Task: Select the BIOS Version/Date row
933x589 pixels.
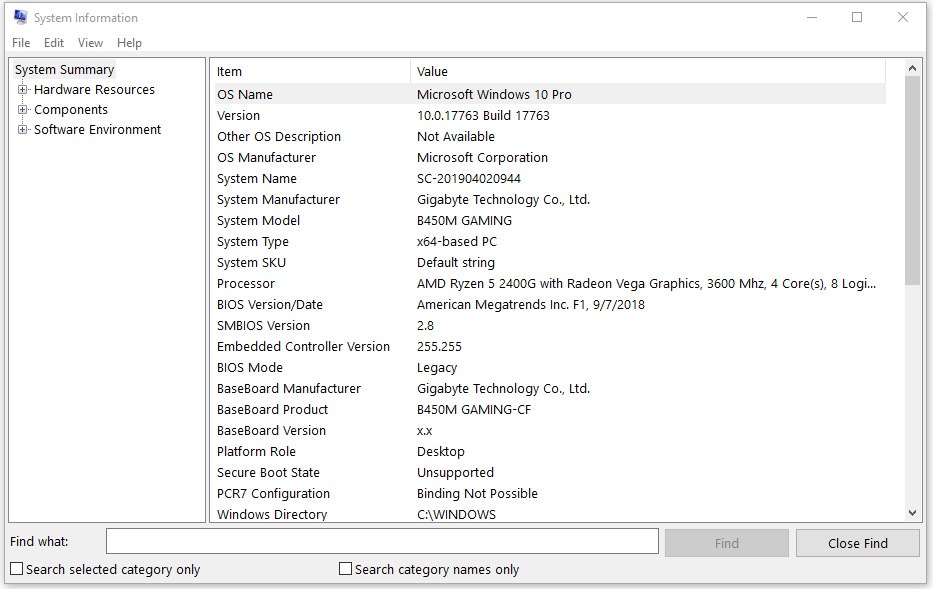Action: pos(550,305)
